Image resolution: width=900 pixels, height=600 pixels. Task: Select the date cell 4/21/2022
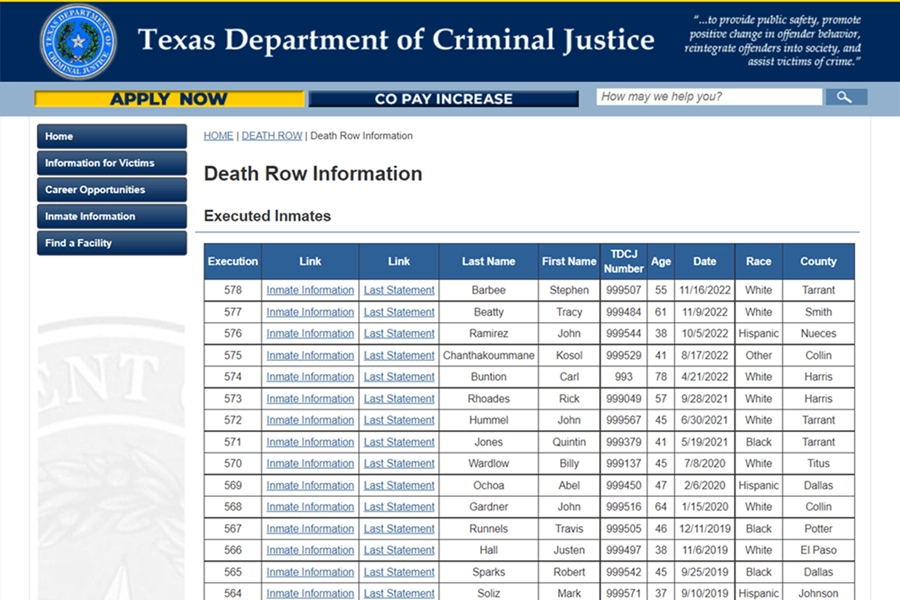705,377
